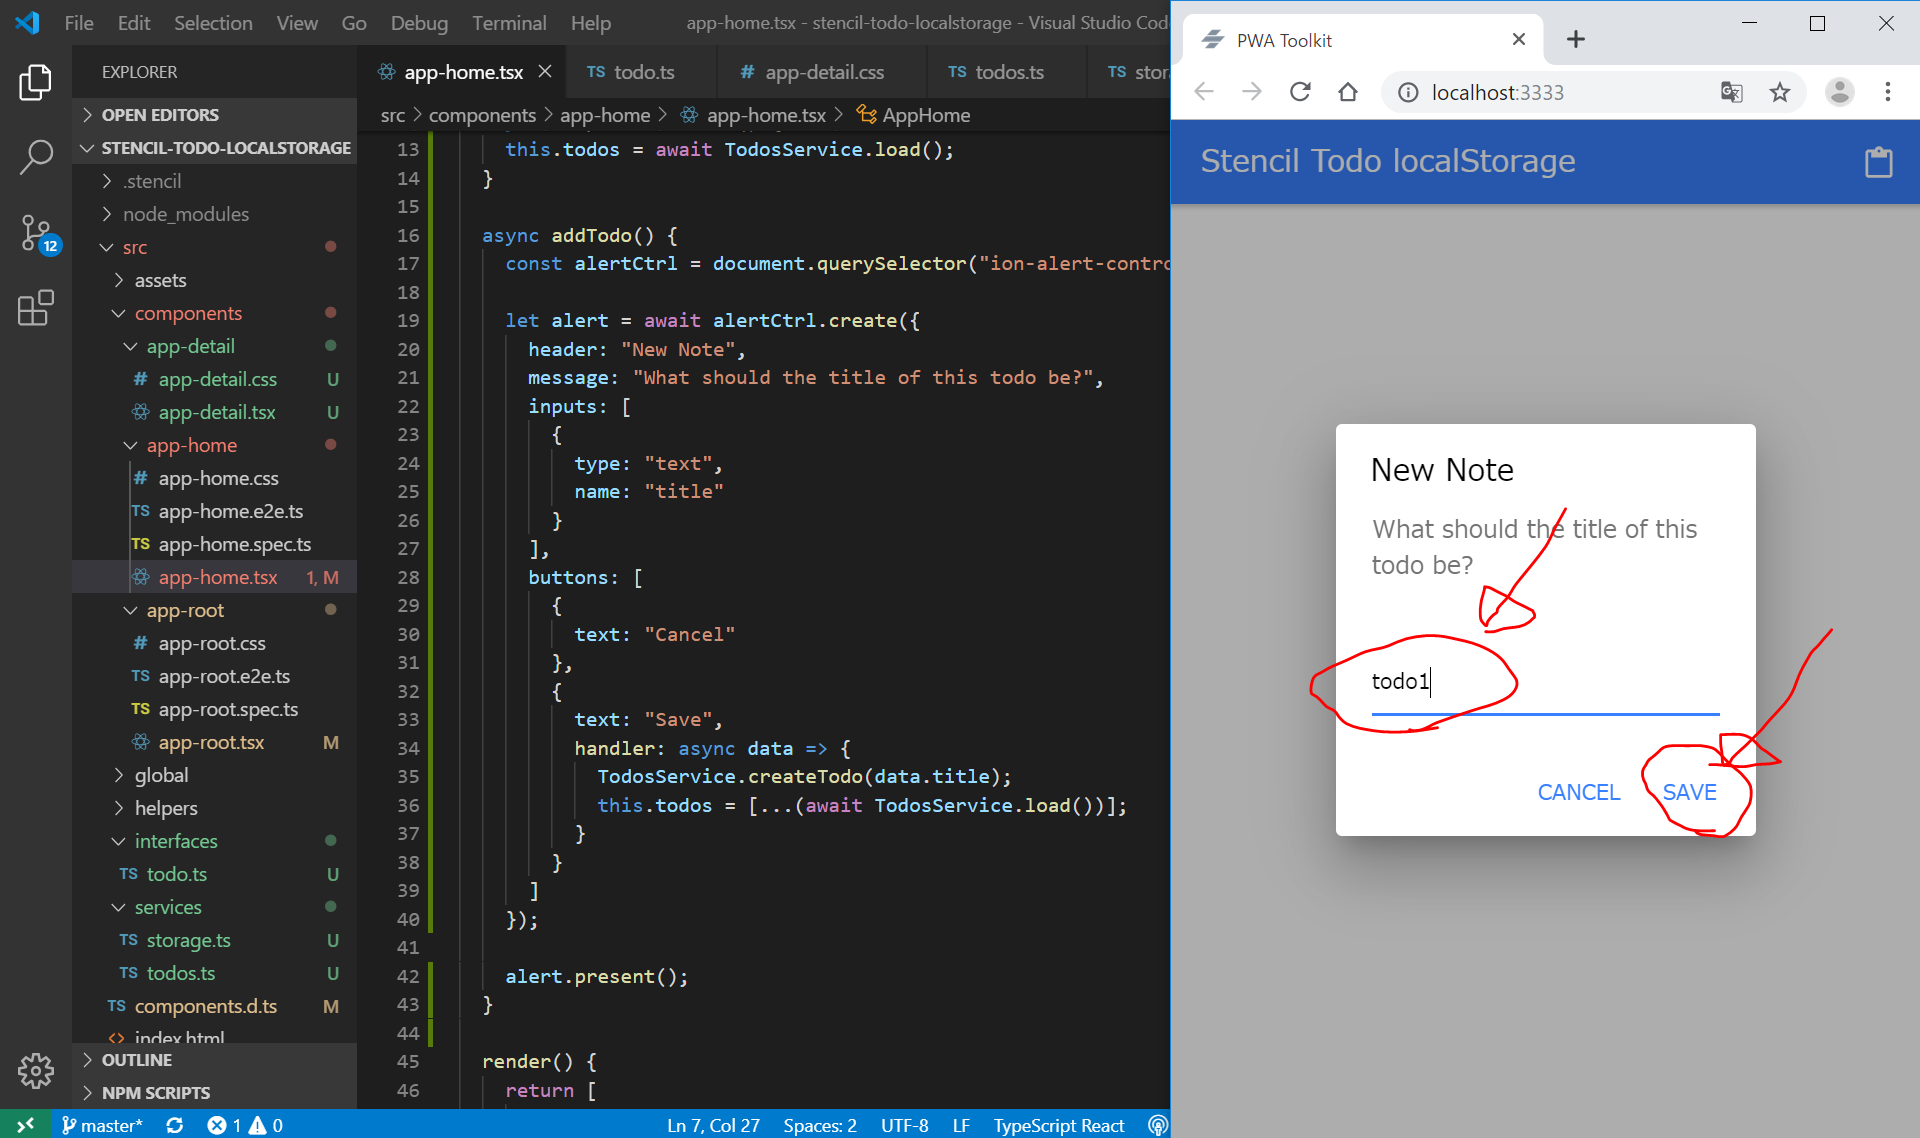This screenshot has width=1920, height=1138.
Task: Close the PWA Toolkit tab
Action: [x=1519, y=39]
